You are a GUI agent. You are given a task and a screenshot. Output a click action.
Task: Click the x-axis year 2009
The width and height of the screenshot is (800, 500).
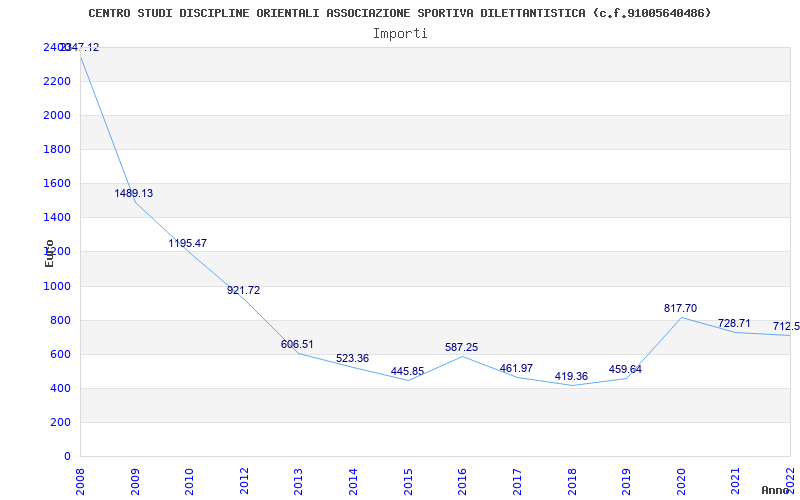(x=135, y=481)
